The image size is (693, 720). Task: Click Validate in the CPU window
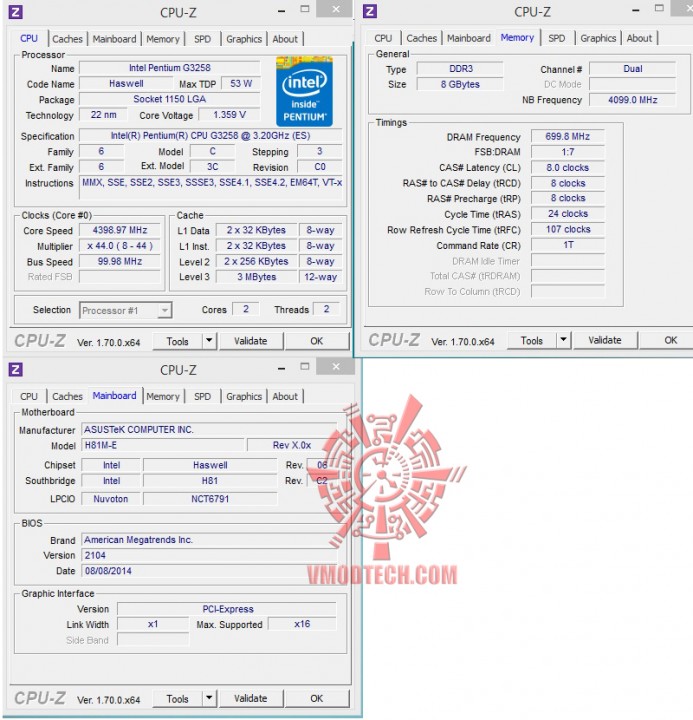point(250,341)
